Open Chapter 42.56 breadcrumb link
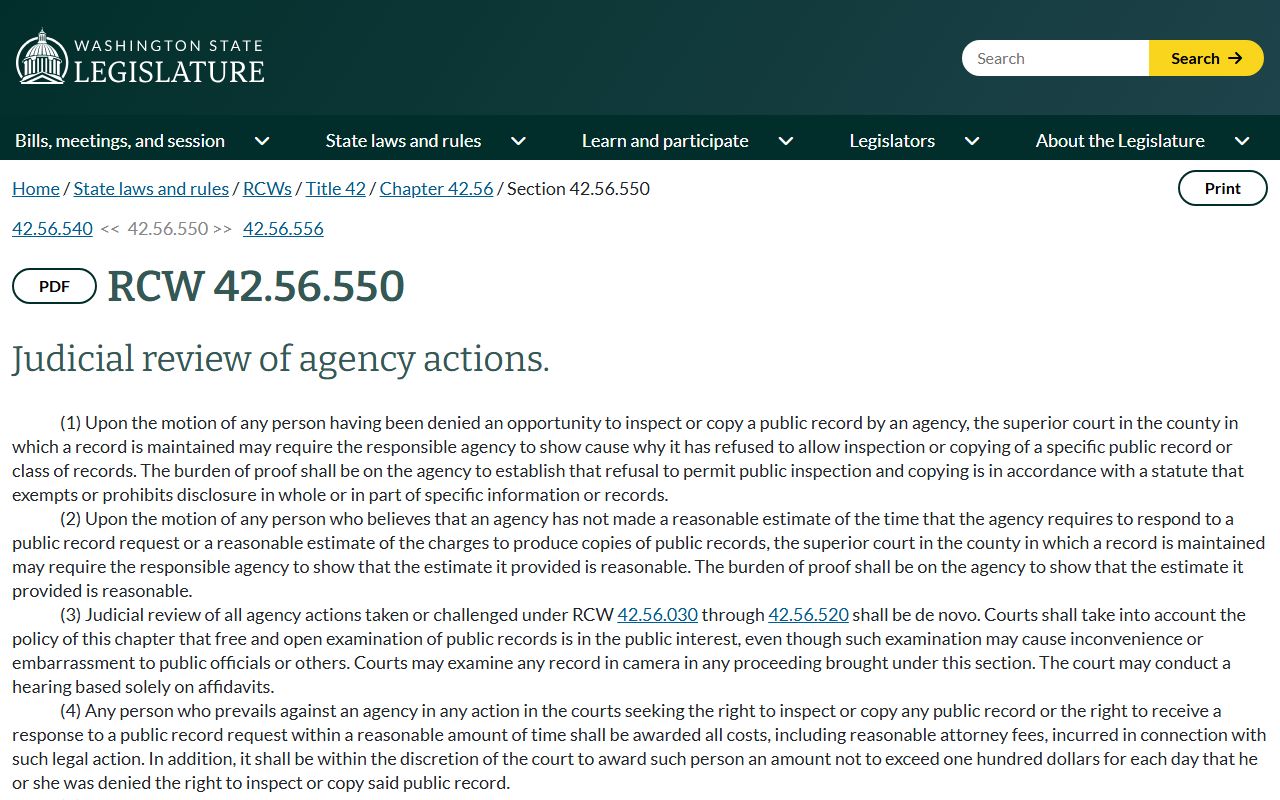This screenshot has height=800, width=1280. 437,188
